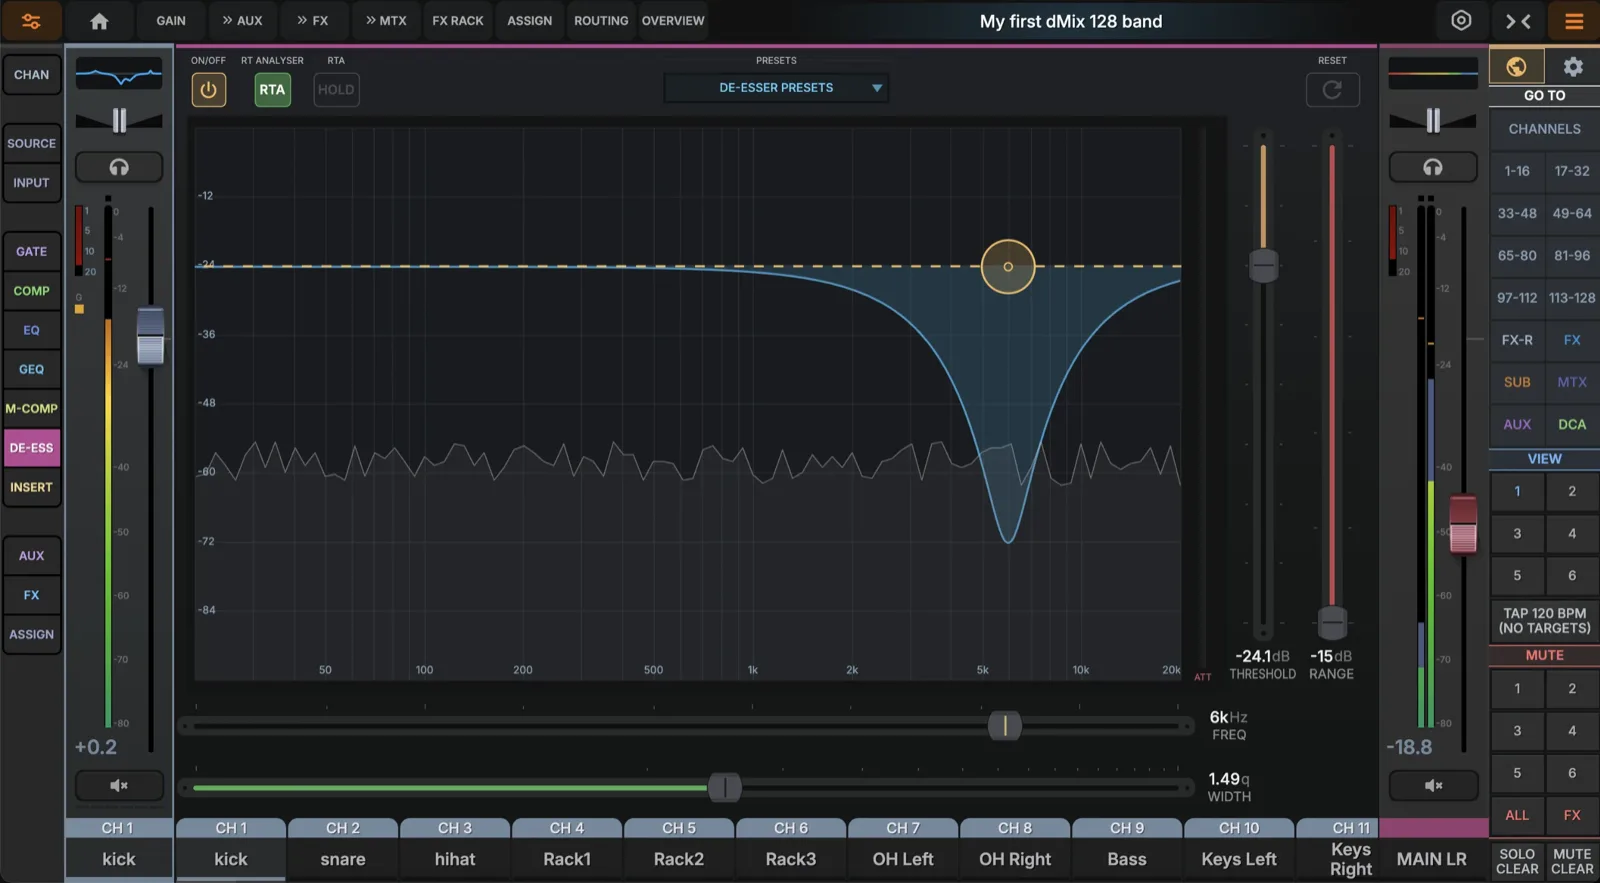
Task: Toggle the RTA HOLD button
Action: point(336,90)
